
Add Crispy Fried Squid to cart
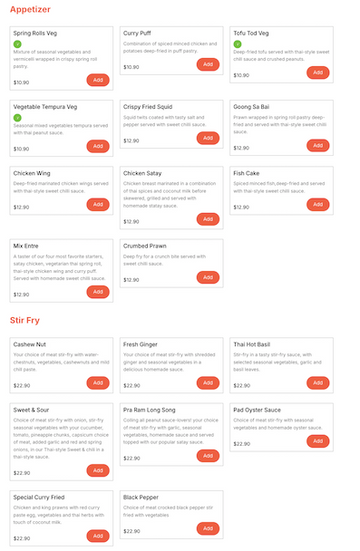point(208,138)
